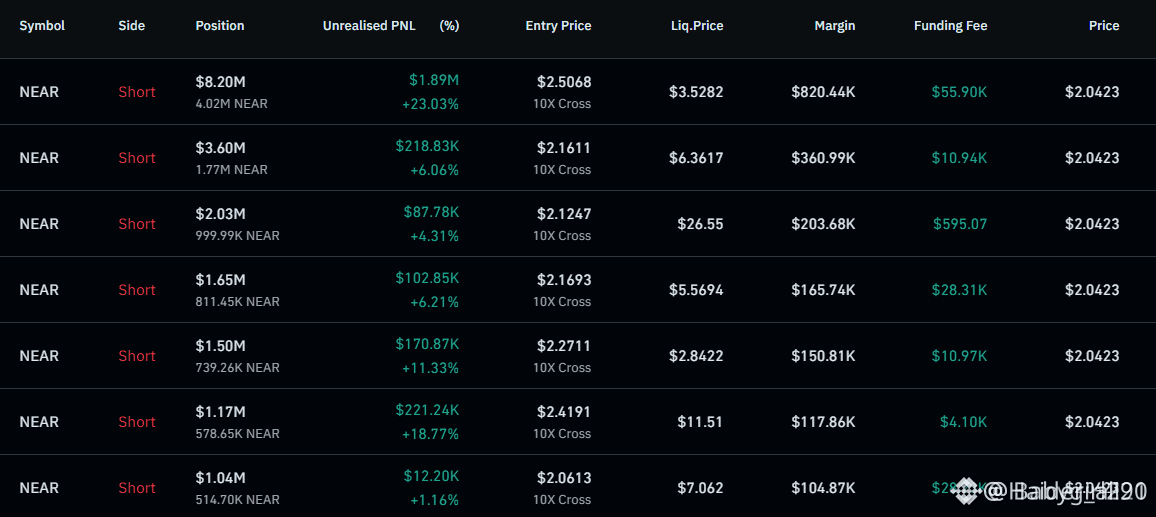This screenshot has width=1156, height=517.
Task: Select the $3.60M position value
Action: [x=220, y=148]
